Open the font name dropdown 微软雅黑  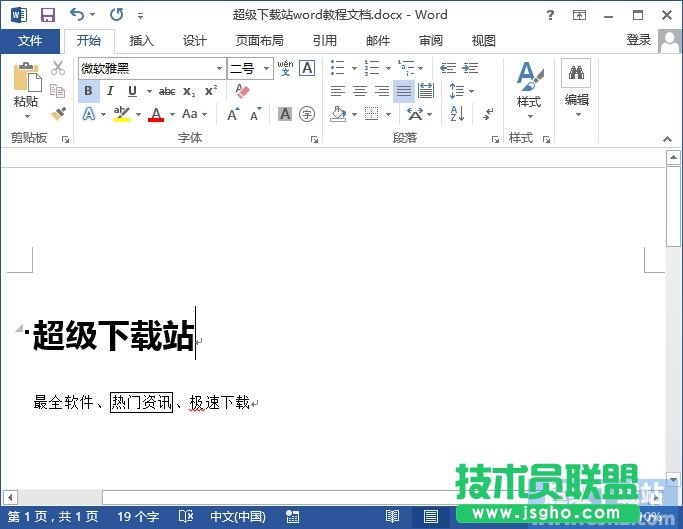click(219, 69)
